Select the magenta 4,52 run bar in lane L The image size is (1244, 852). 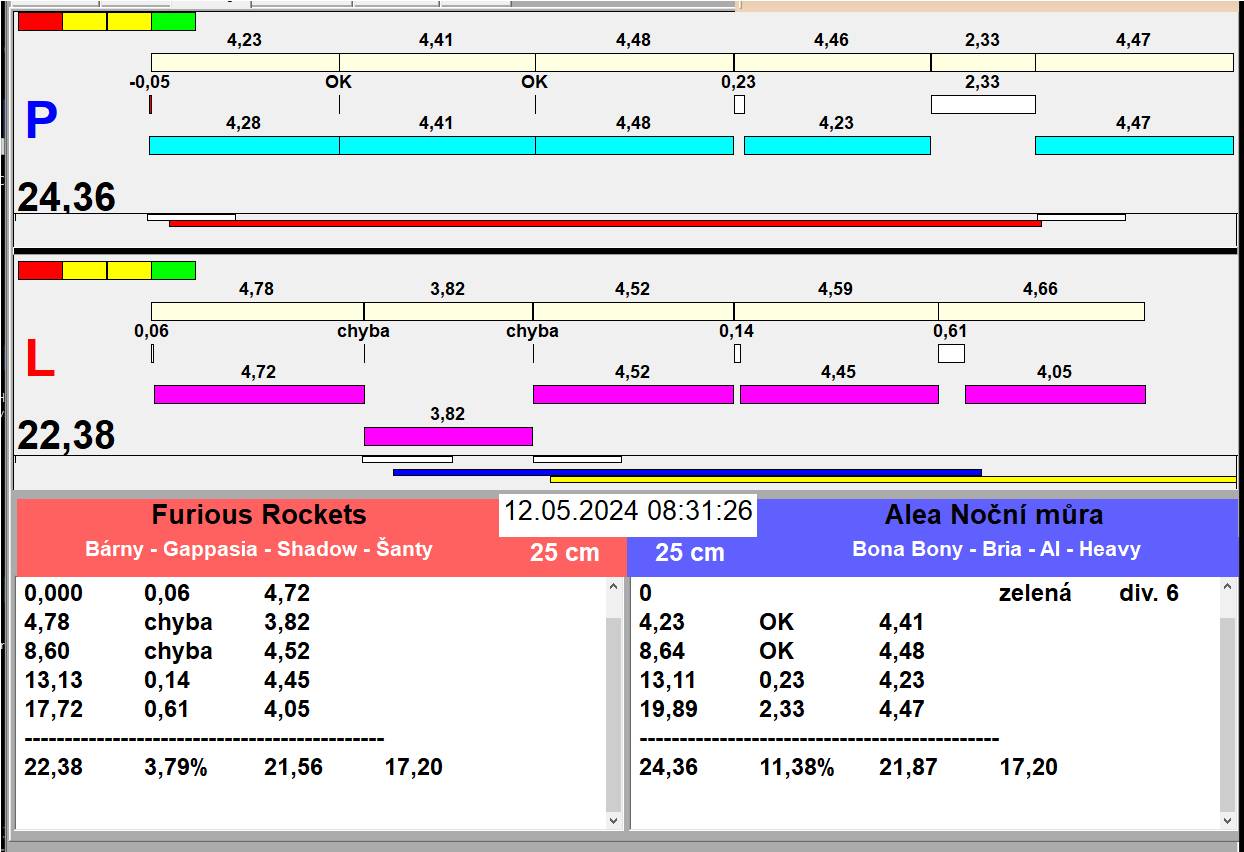633,394
